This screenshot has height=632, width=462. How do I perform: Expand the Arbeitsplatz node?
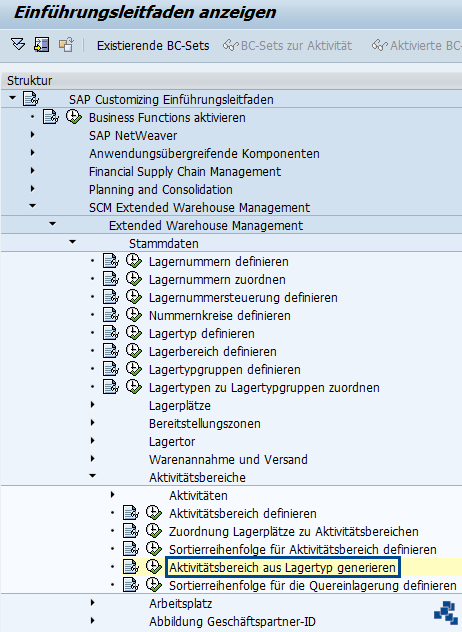pyautogui.click(x=93, y=603)
